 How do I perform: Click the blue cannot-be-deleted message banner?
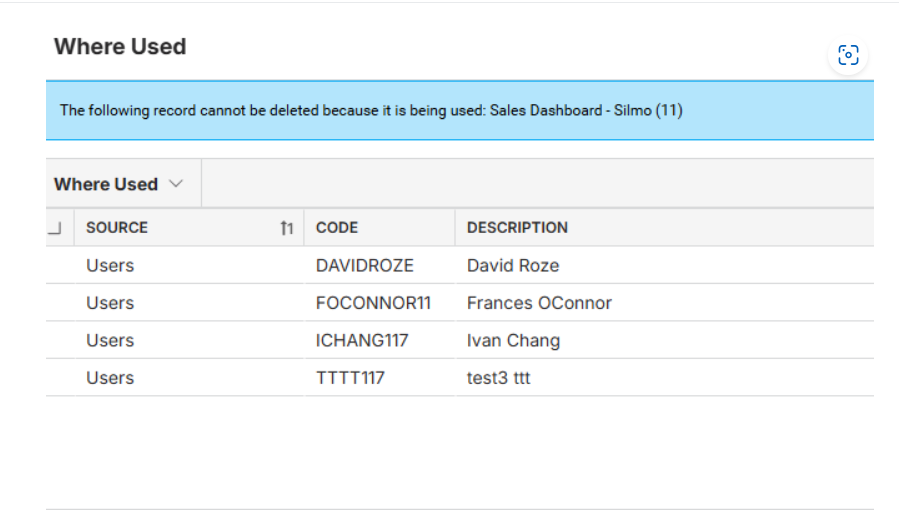coord(460,110)
